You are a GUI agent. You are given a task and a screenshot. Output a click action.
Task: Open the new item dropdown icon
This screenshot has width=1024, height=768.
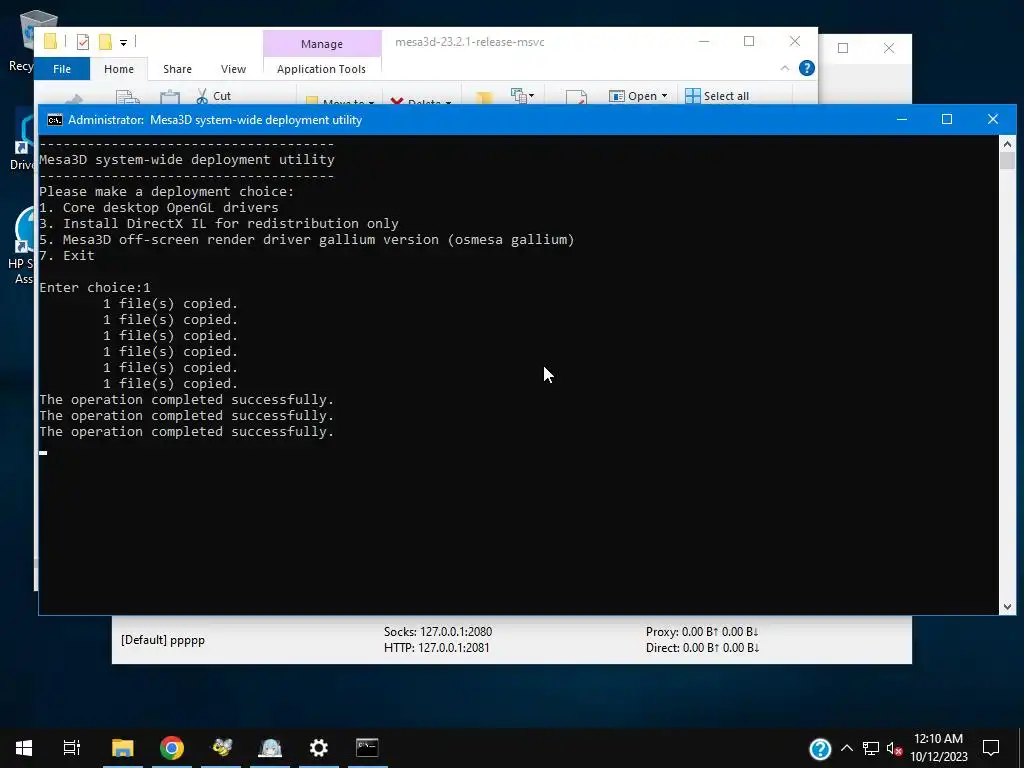point(522,96)
